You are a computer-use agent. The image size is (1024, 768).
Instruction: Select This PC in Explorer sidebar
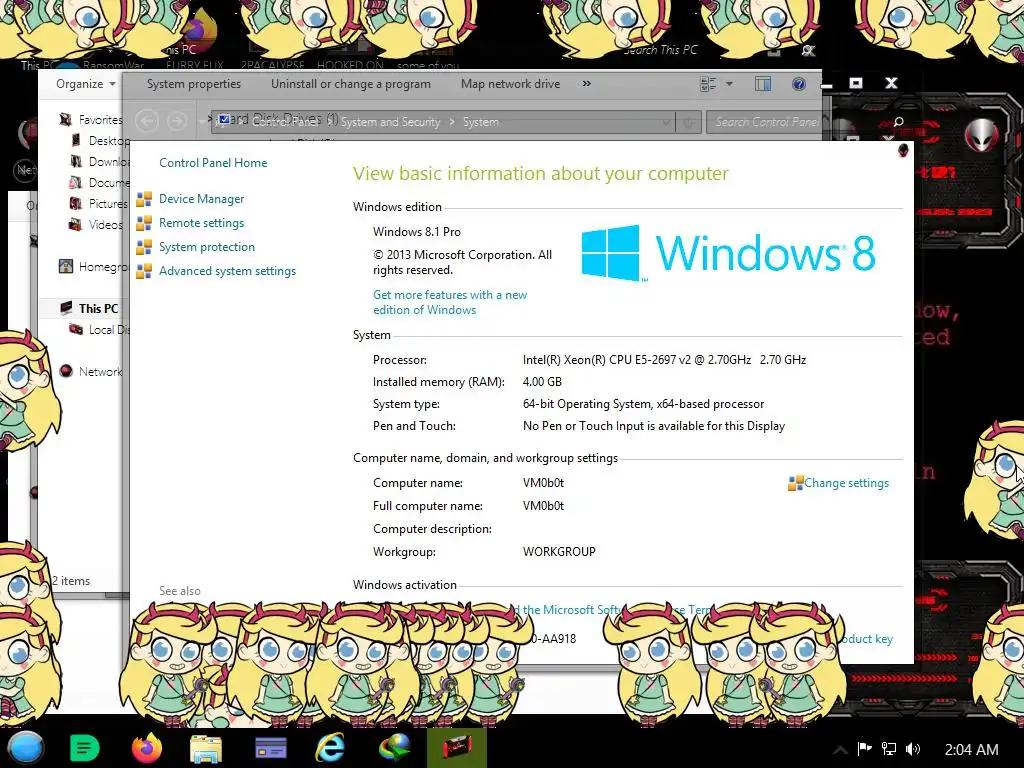(x=99, y=308)
